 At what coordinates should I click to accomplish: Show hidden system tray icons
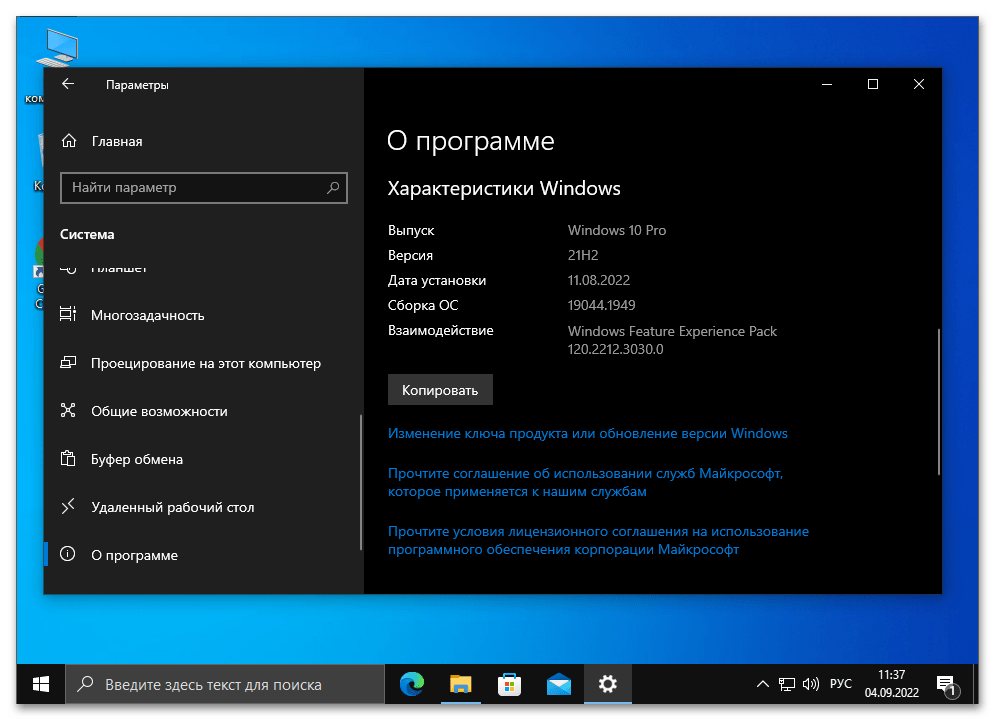point(763,685)
